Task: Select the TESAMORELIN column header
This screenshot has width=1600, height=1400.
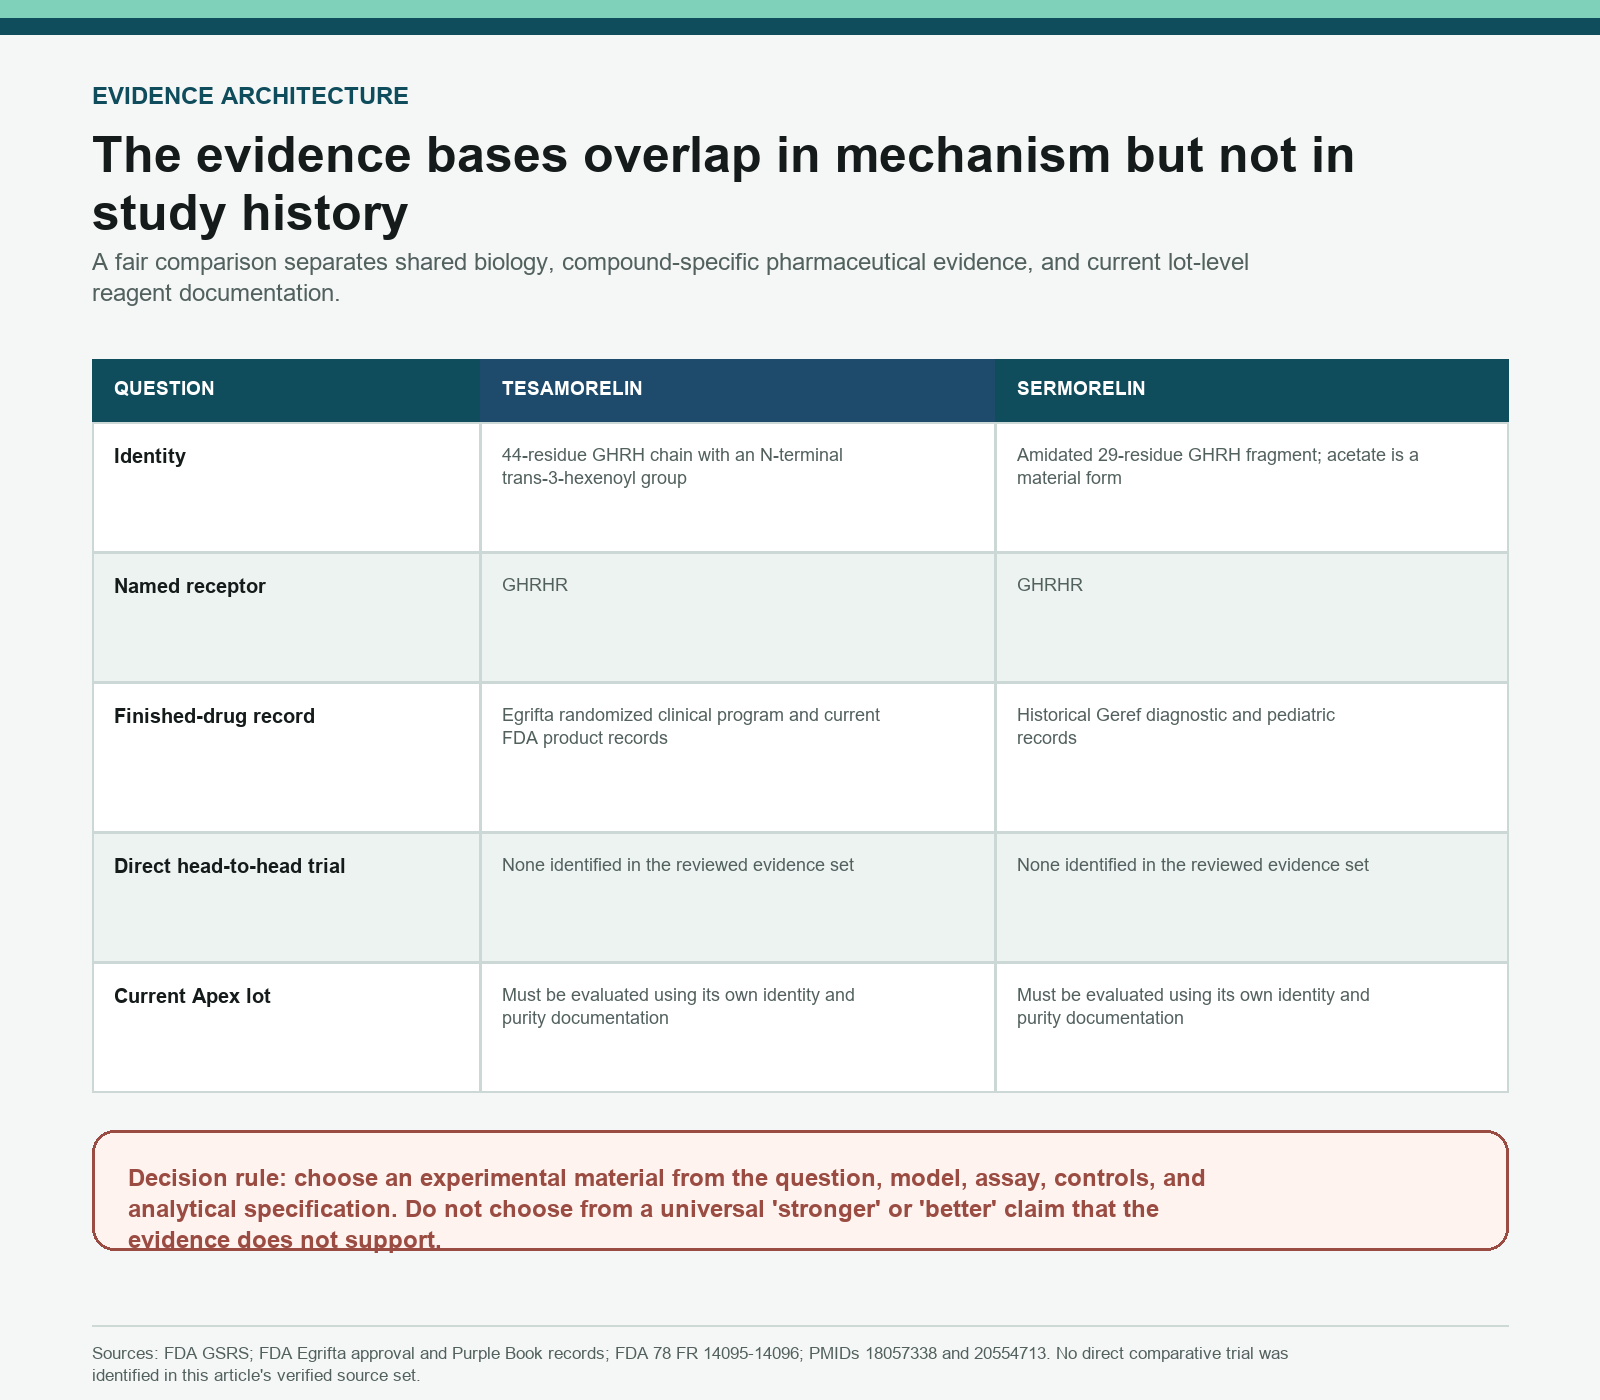Action: pyautogui.click(x=738, y=390)
